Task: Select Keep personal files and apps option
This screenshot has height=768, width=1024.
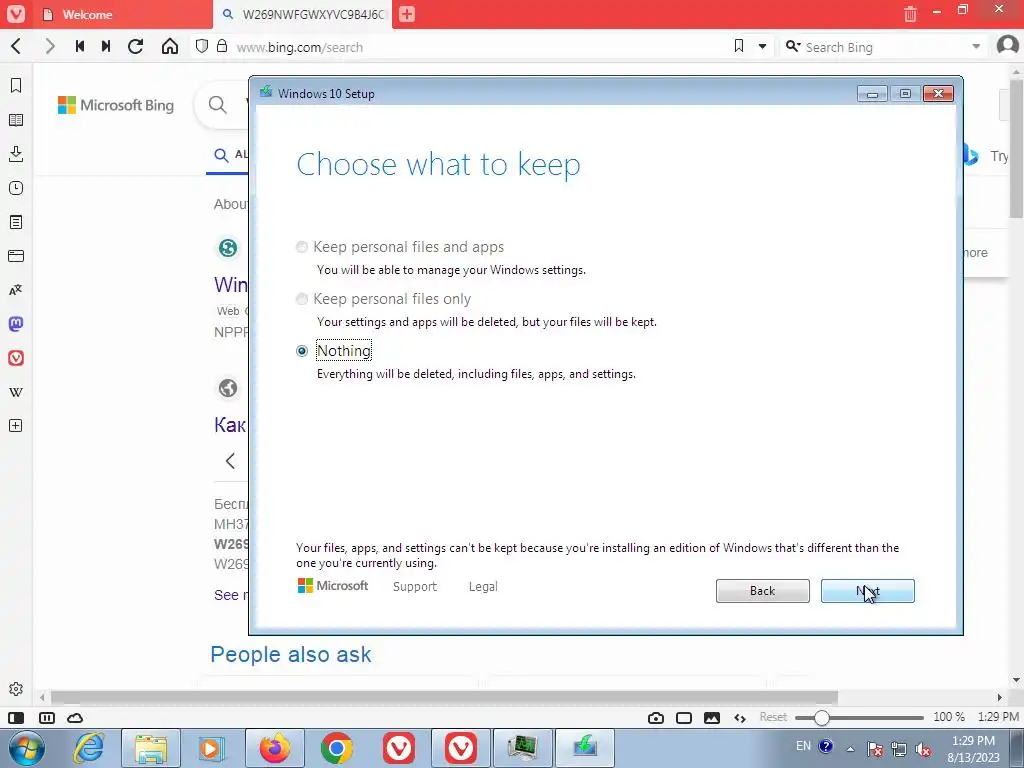Action: (x=302, y=247)
